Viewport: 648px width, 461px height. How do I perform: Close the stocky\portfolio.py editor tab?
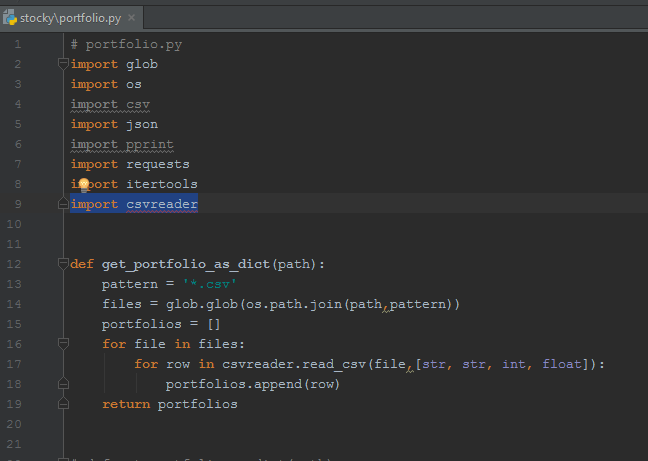coord(132,18)
